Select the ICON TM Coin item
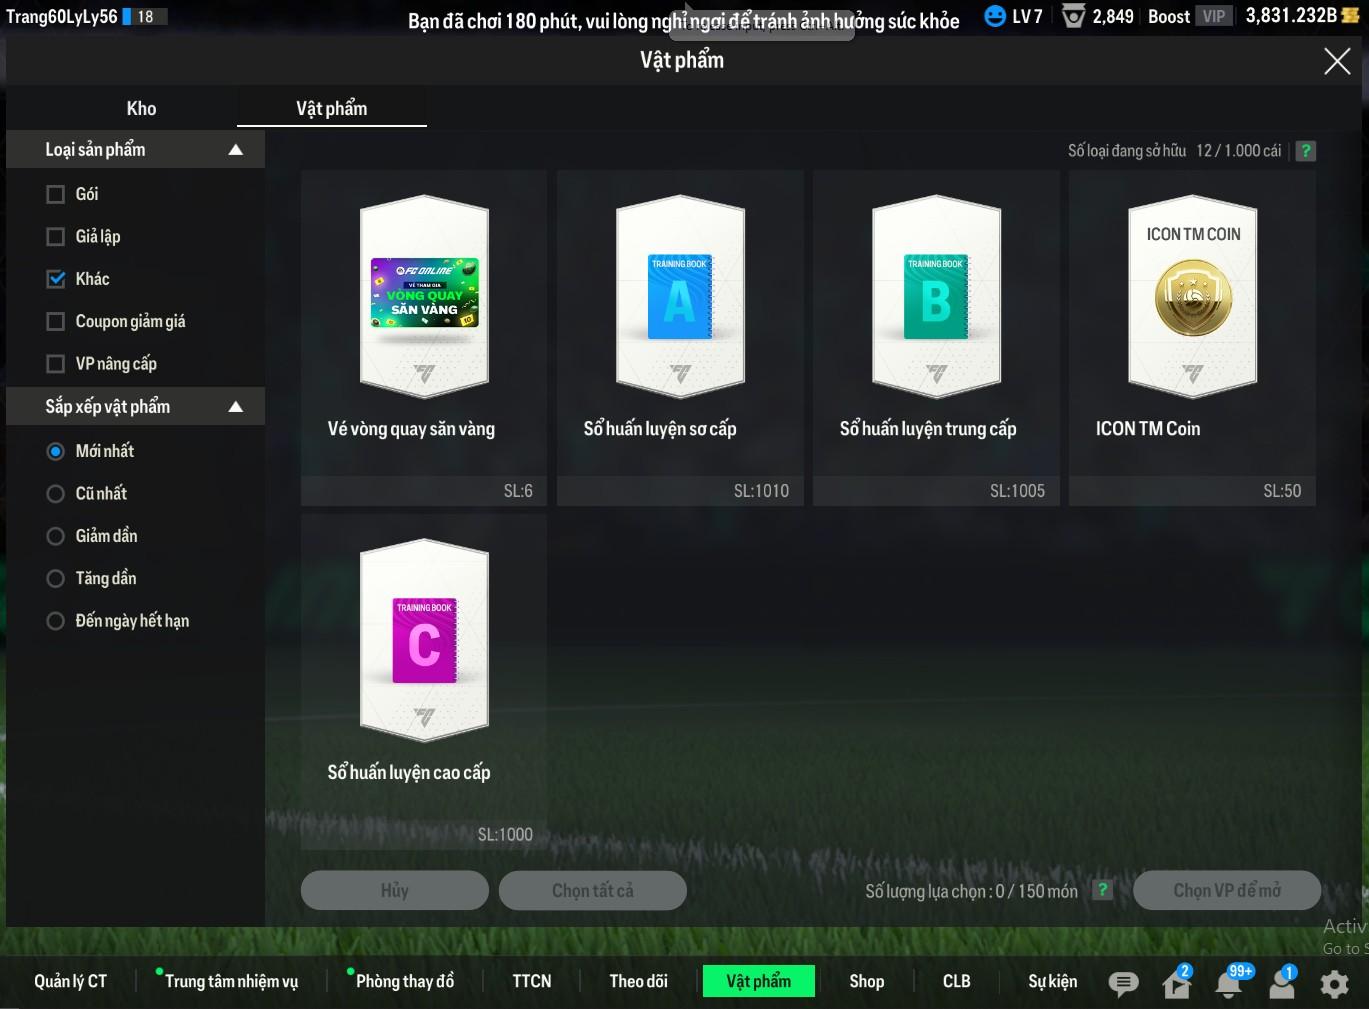 pyautogui.click(x=1192, y=336)
